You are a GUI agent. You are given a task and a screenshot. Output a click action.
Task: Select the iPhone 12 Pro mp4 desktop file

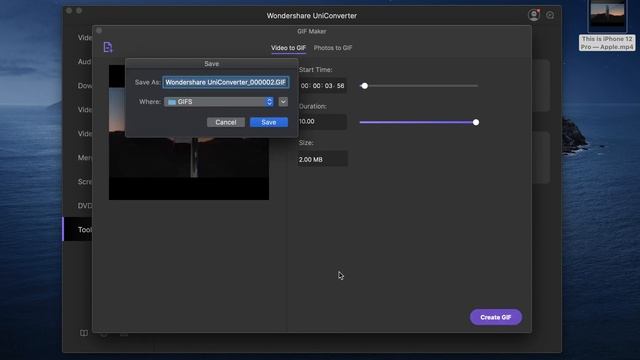pos(607,25)
